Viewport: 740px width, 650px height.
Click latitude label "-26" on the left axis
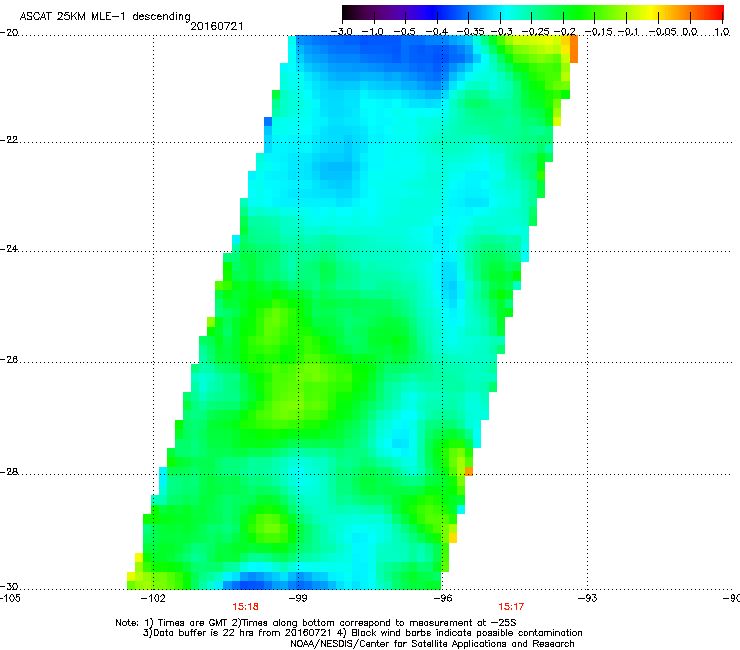coord(9,360)
